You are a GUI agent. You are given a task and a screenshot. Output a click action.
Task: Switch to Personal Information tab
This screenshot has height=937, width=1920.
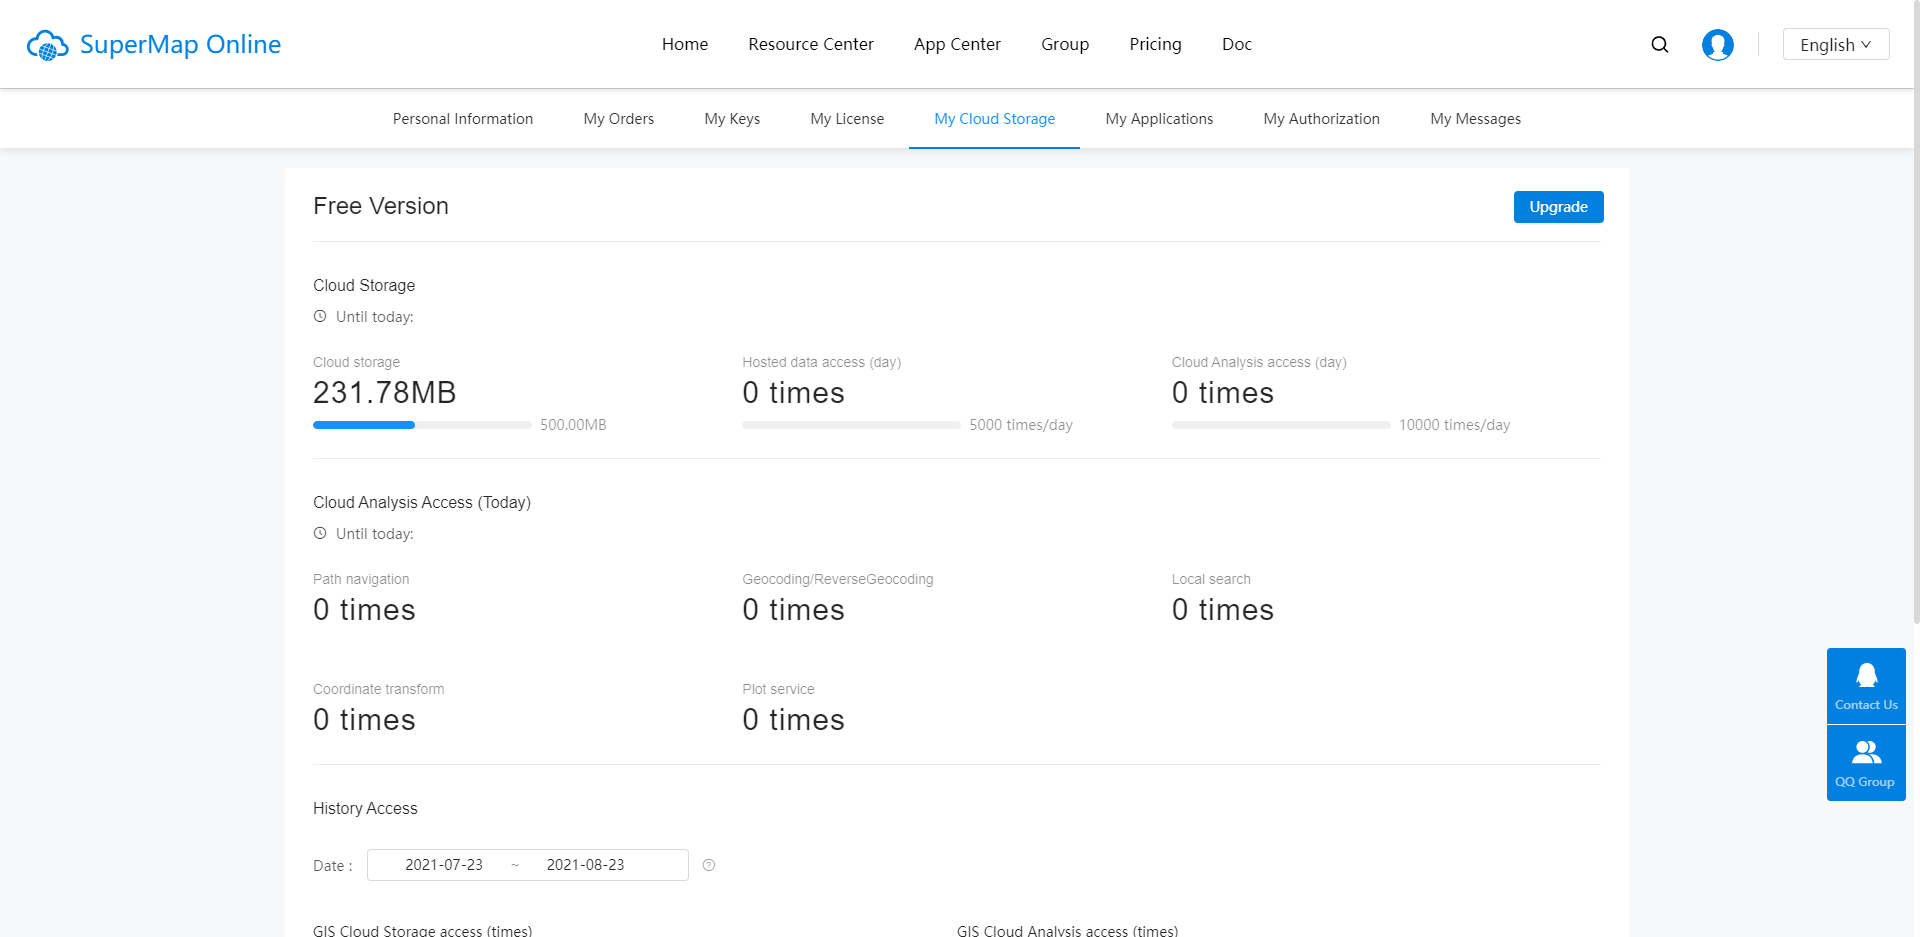(x=463, y=119)
